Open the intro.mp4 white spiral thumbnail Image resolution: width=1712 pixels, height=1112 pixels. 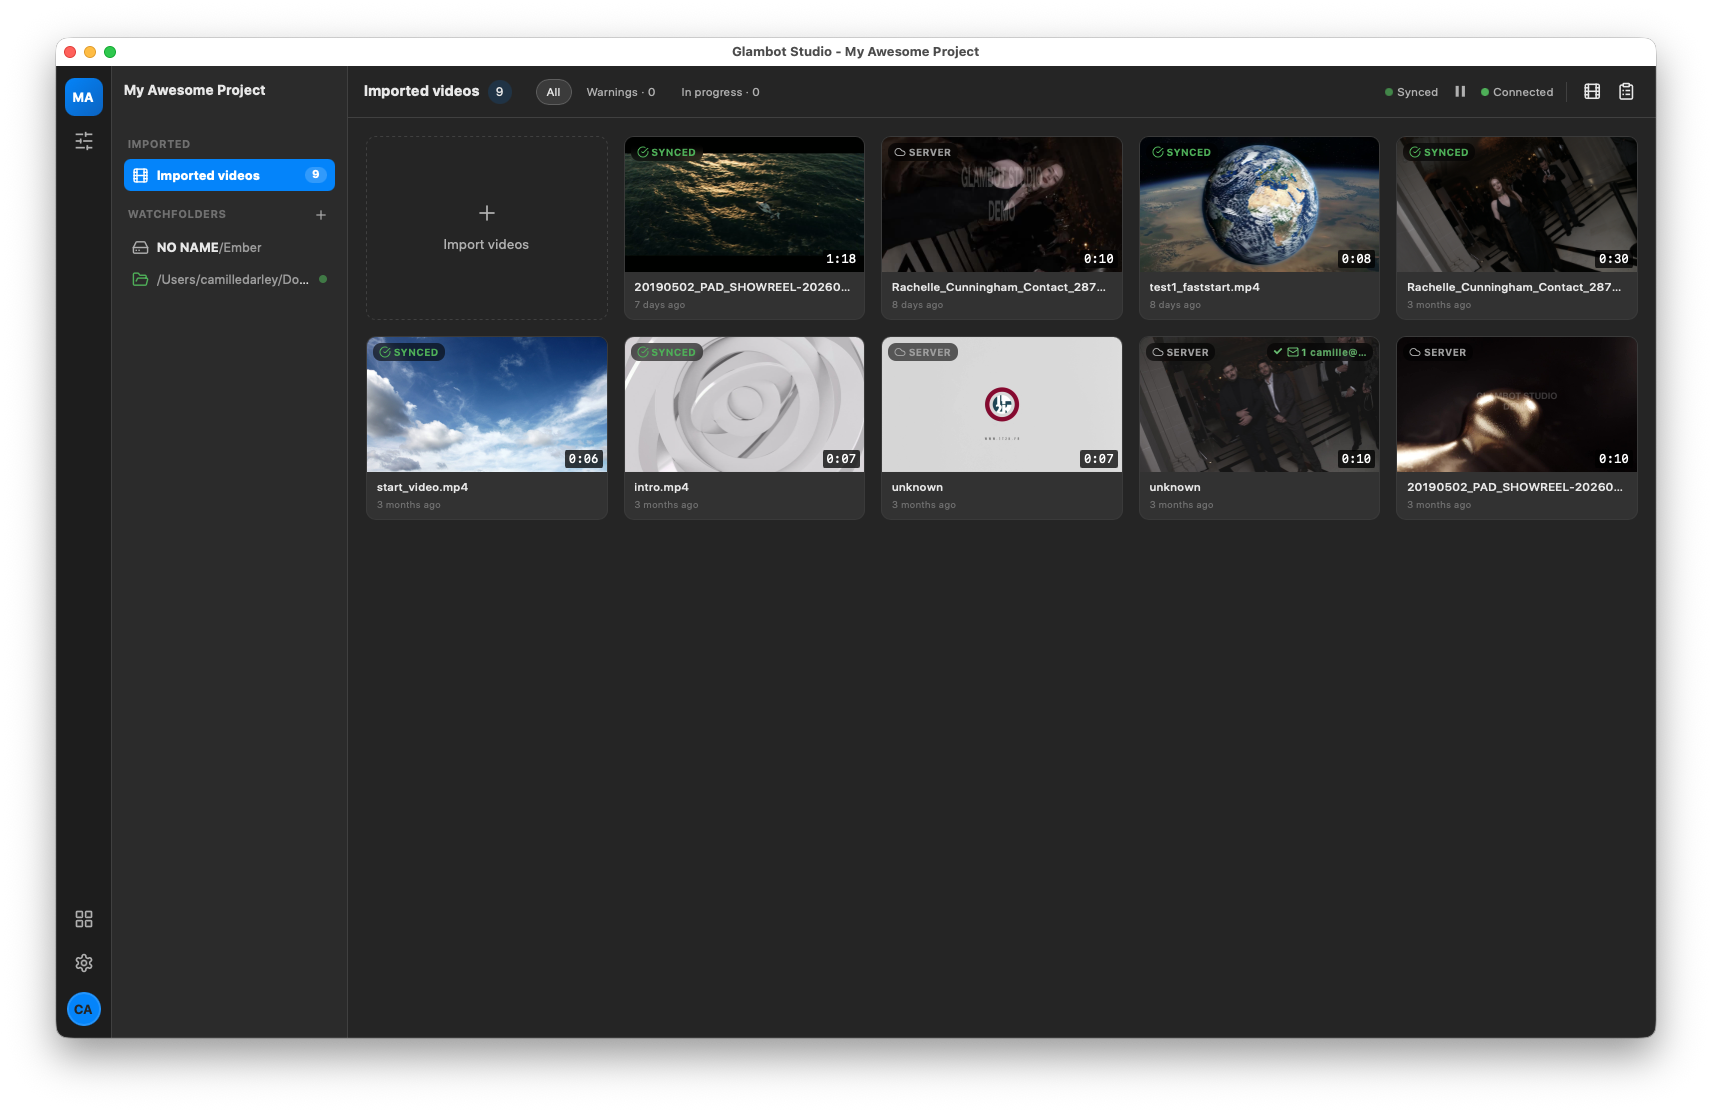(x=744, y=405)
